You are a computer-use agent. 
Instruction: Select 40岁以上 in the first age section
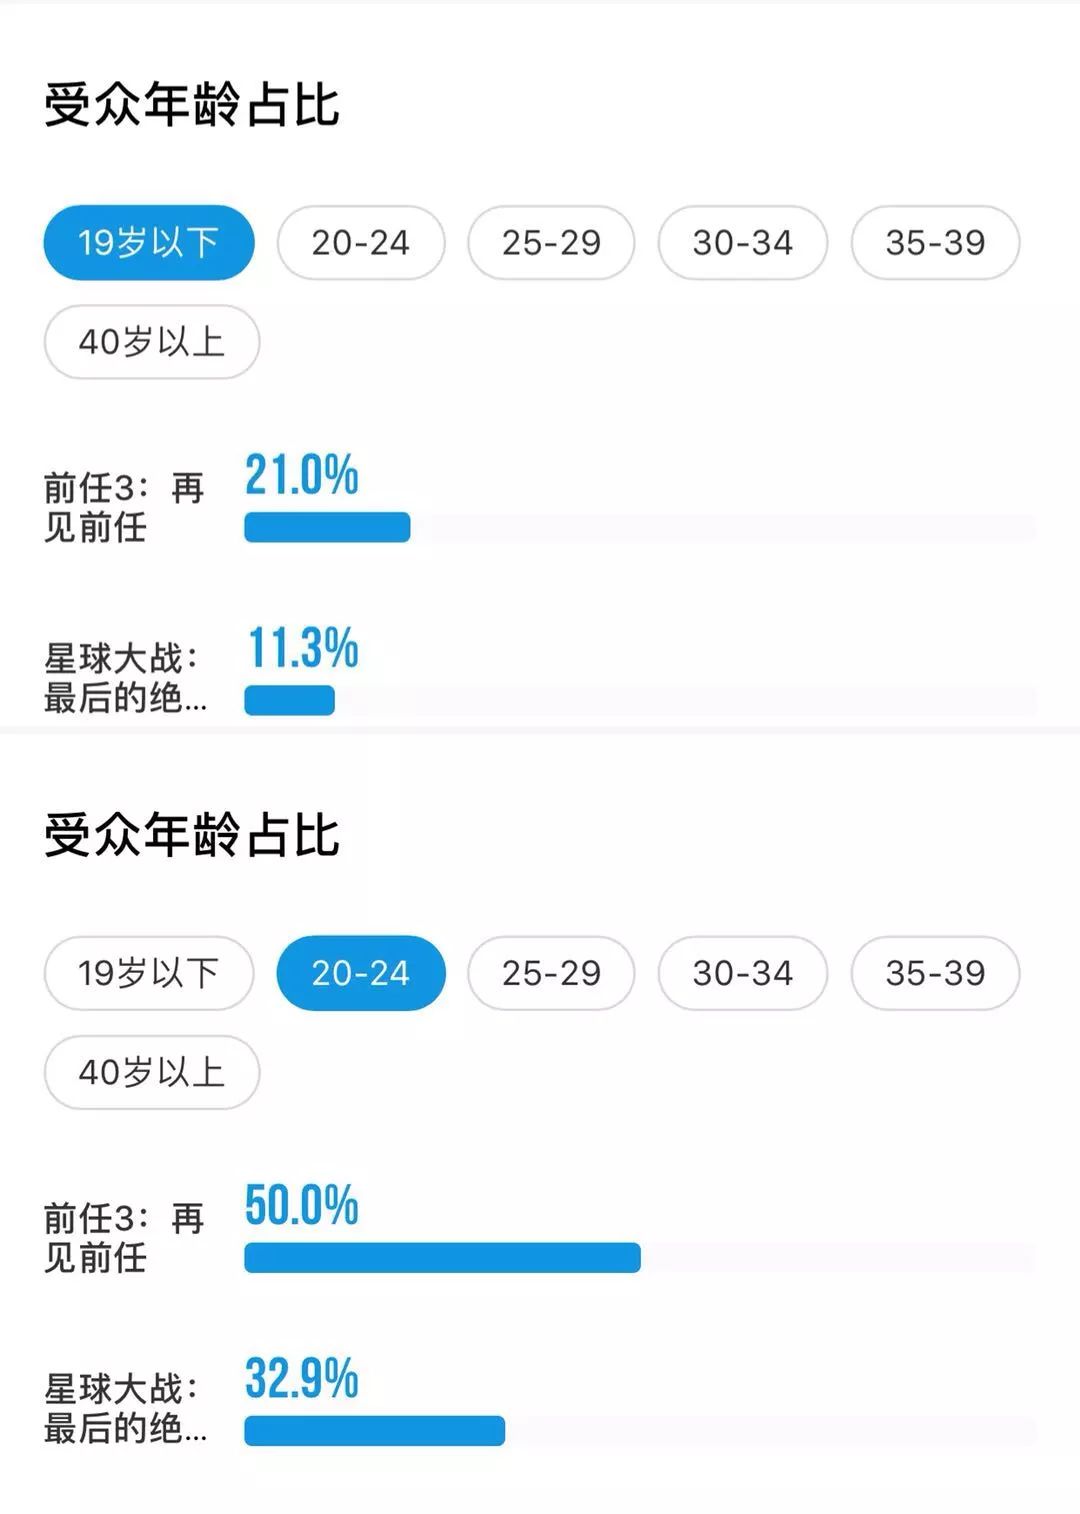(151, 342)
